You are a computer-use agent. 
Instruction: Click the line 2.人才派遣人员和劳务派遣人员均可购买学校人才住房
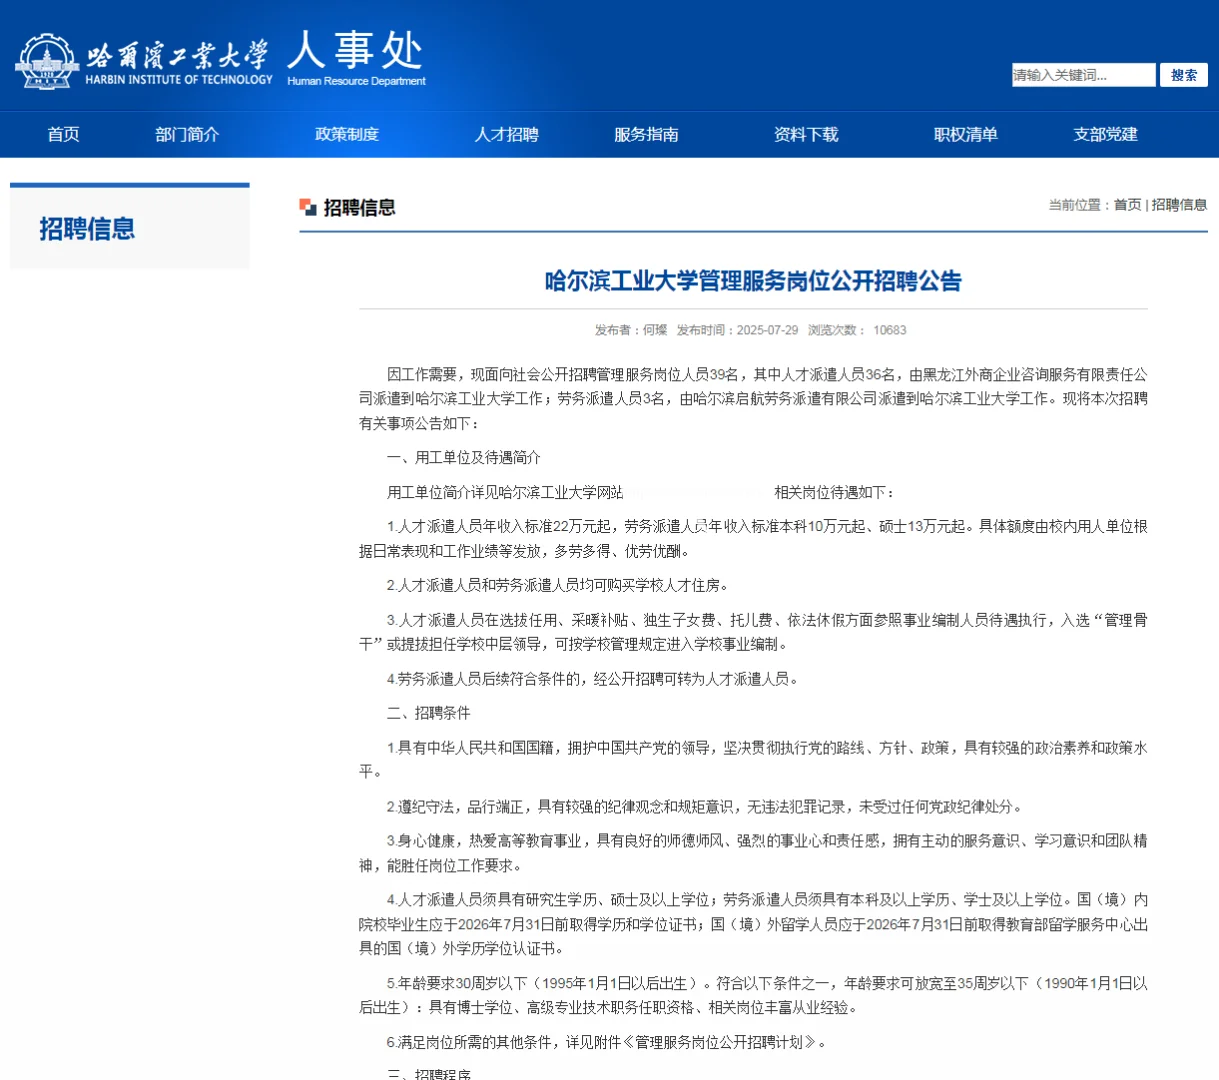pos(558,585)
